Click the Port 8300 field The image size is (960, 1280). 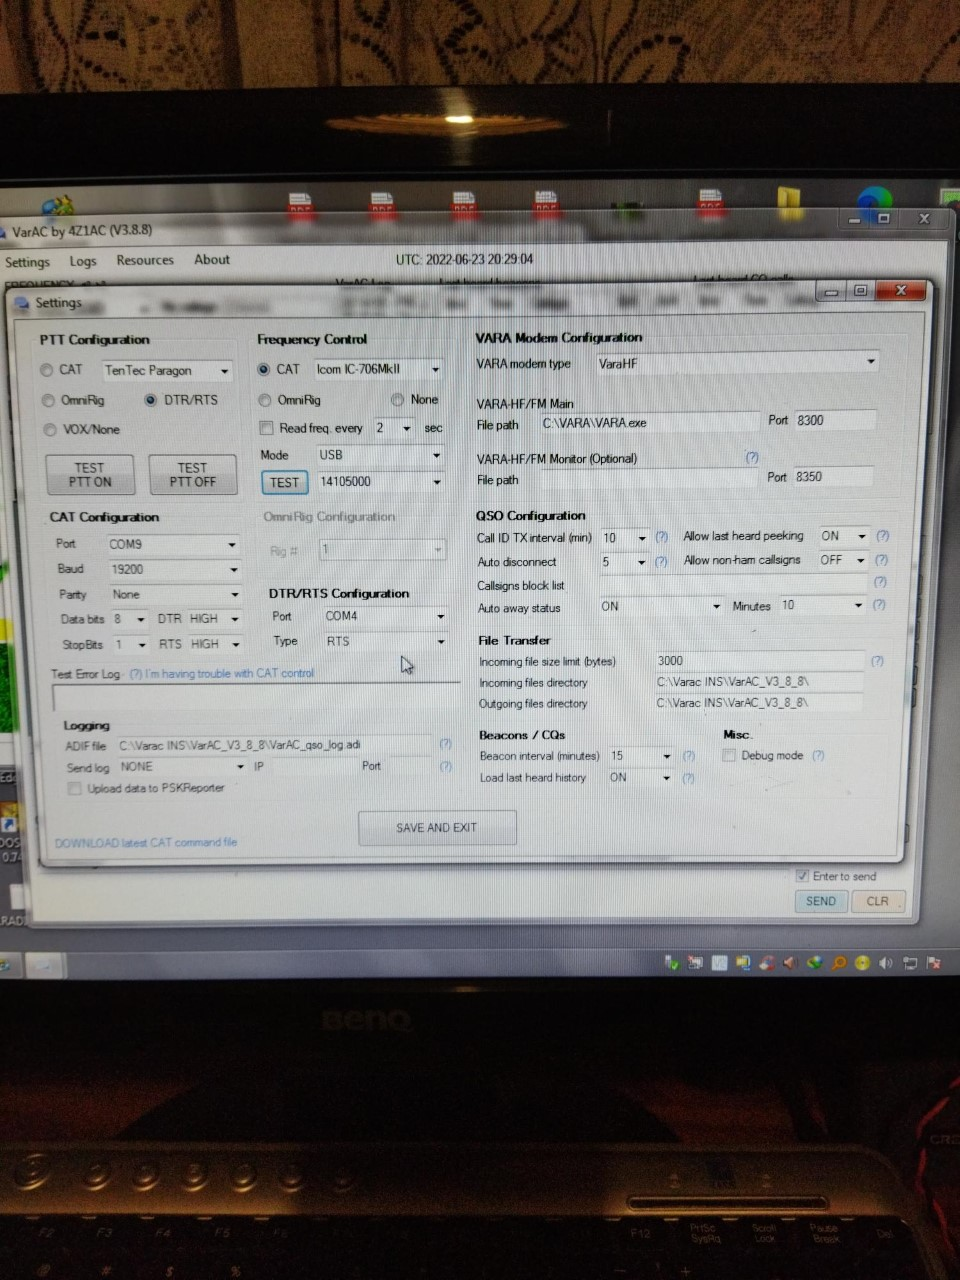click(x=835, y=420)
